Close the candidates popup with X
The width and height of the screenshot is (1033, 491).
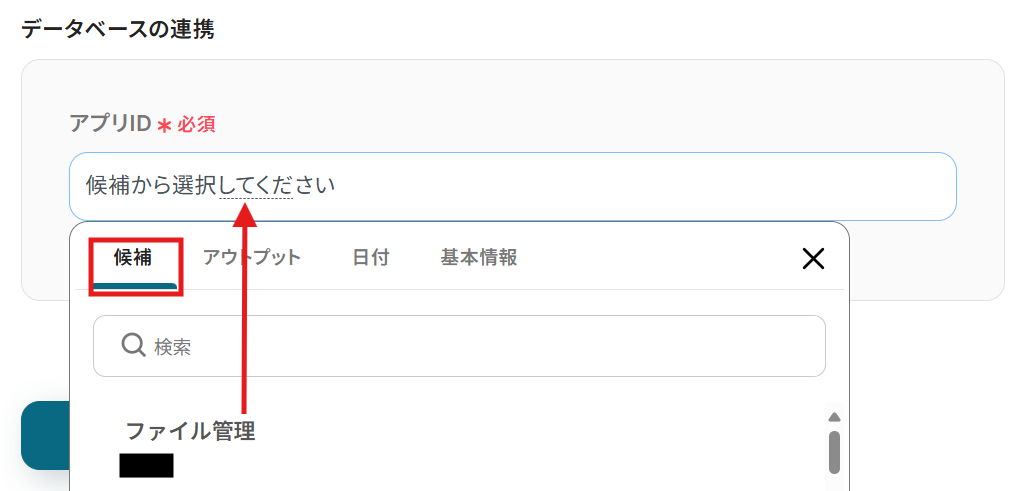point(814,259)
